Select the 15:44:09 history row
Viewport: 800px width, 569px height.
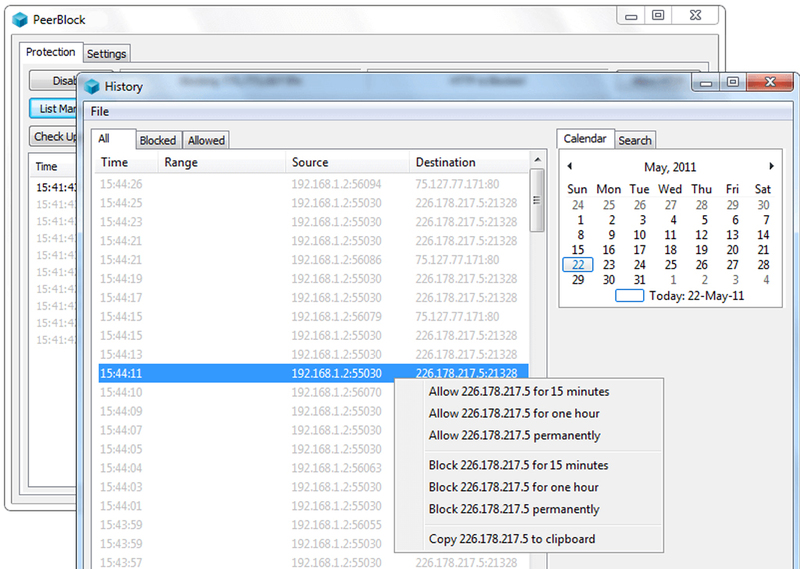(x=246, y=411)
